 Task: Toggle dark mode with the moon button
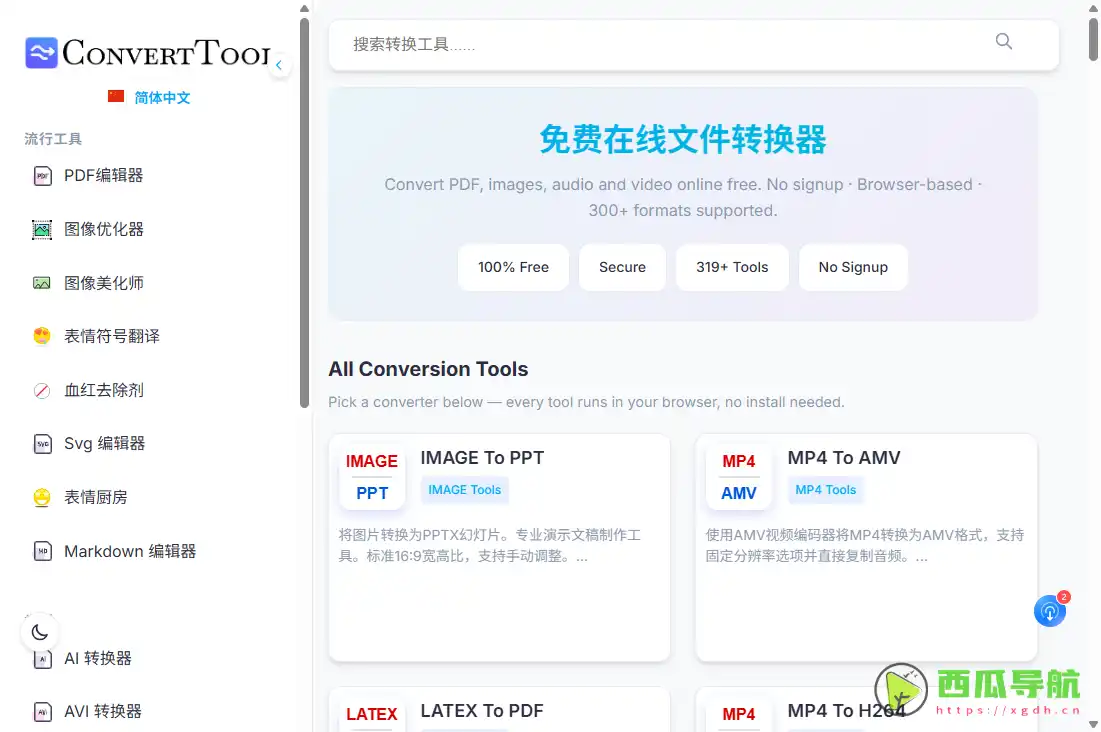pyautogui.click(x=39, y=632)
